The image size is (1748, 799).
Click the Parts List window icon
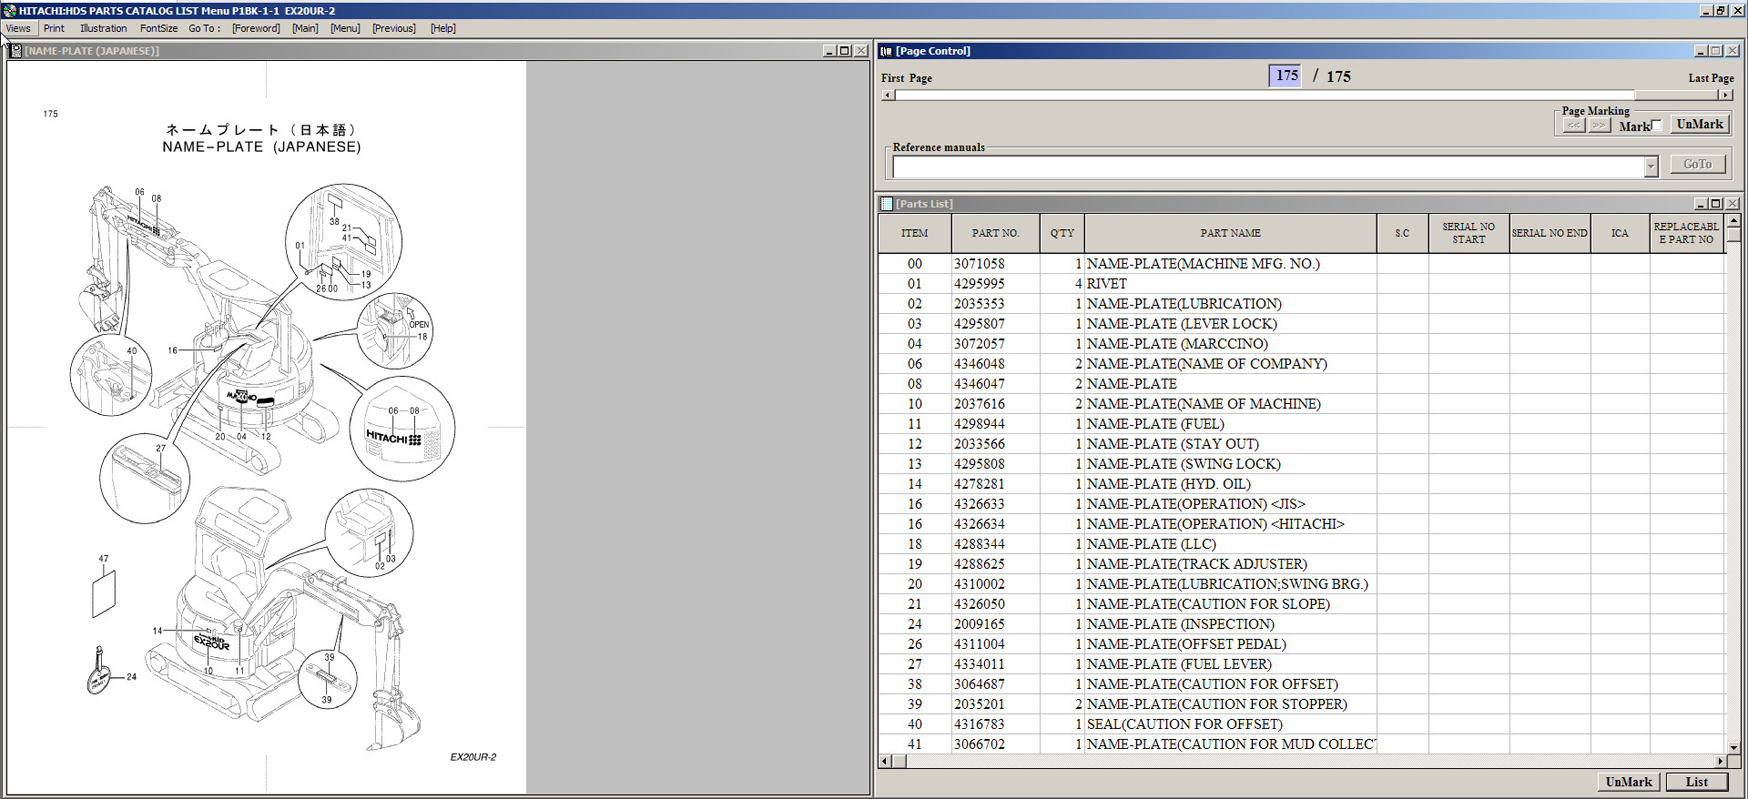pos(886,204)
